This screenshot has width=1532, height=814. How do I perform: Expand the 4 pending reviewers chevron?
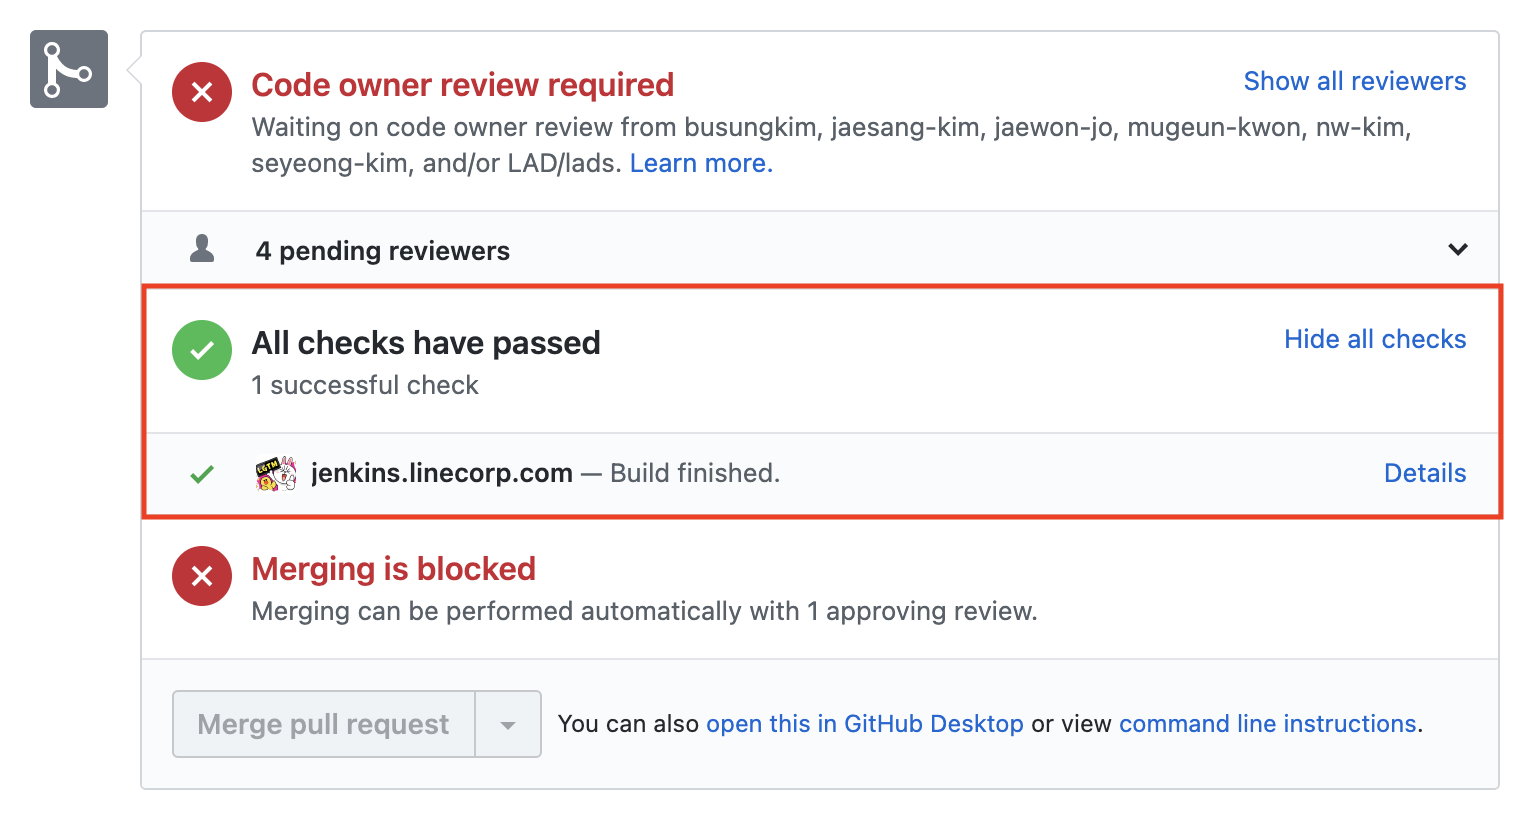coord(1458,249)
